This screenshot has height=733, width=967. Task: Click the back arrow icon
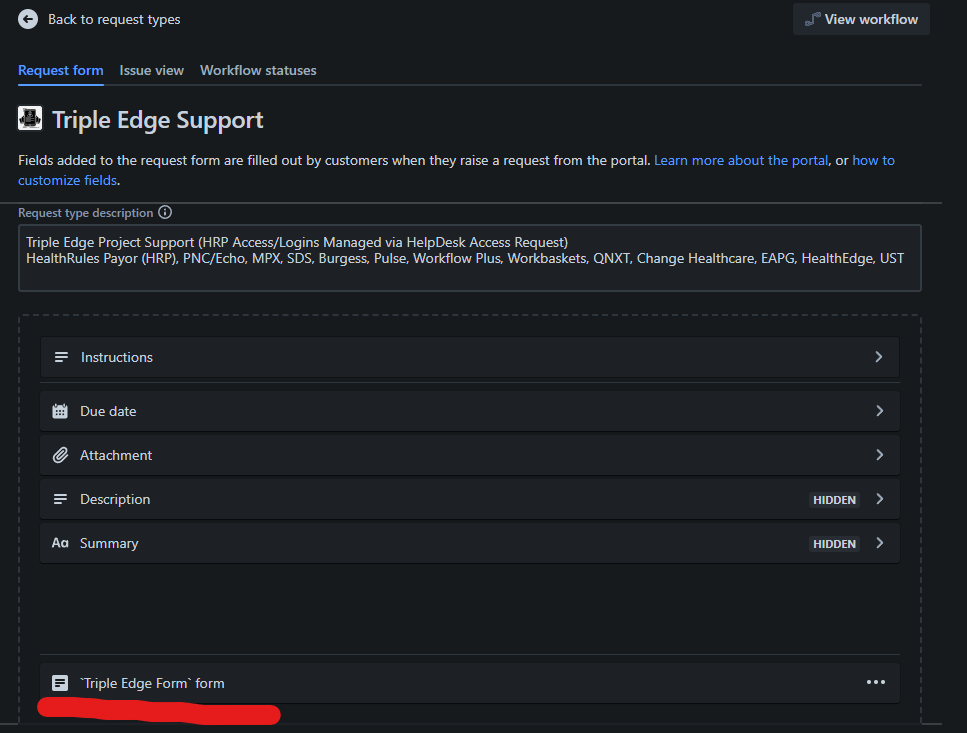pos(28,19)
